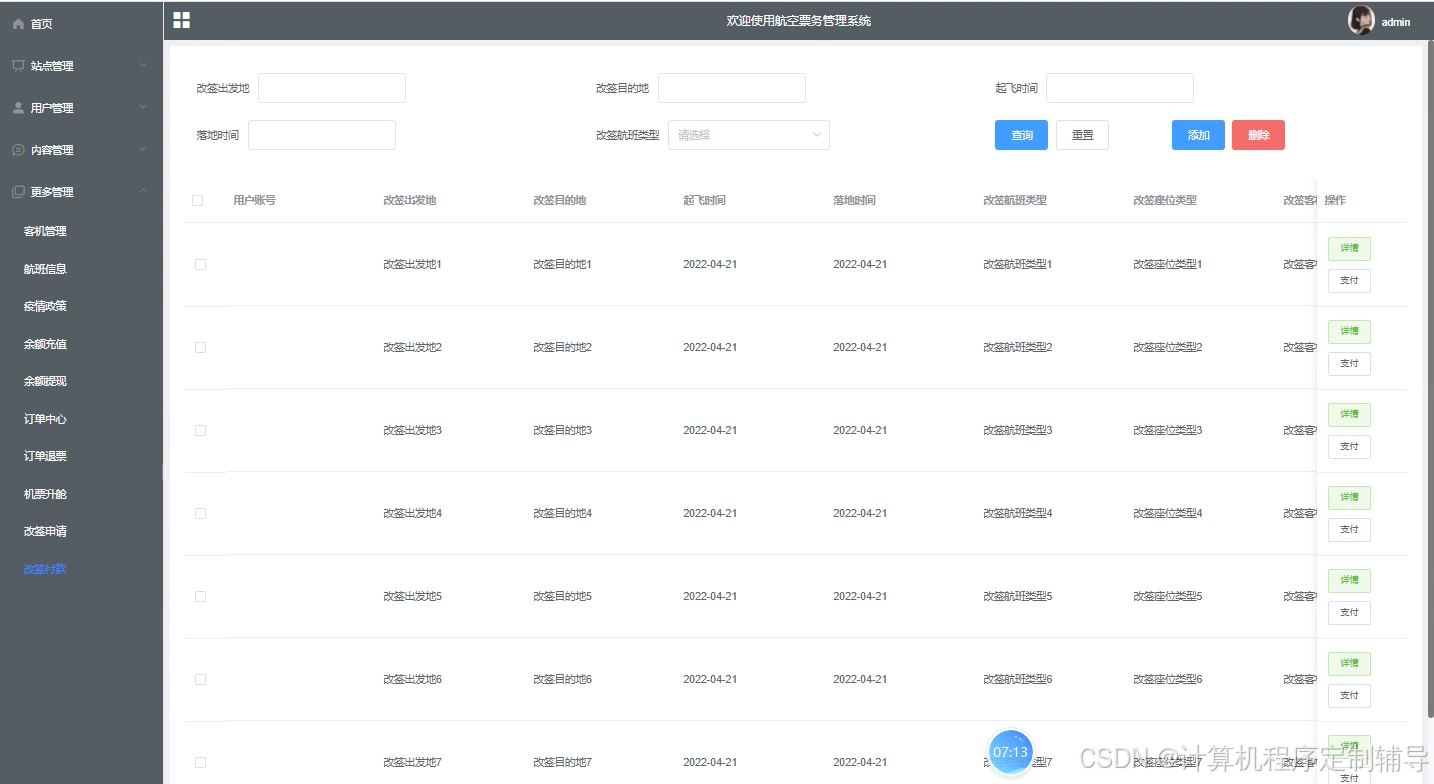Open 详情 for row 改签出发地1
Screen dimensions: 1434x784
[1349, 248]
